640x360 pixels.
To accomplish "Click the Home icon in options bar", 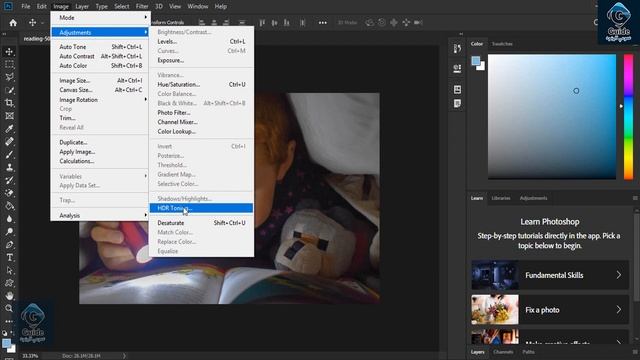I will click(x=13, y=23).
